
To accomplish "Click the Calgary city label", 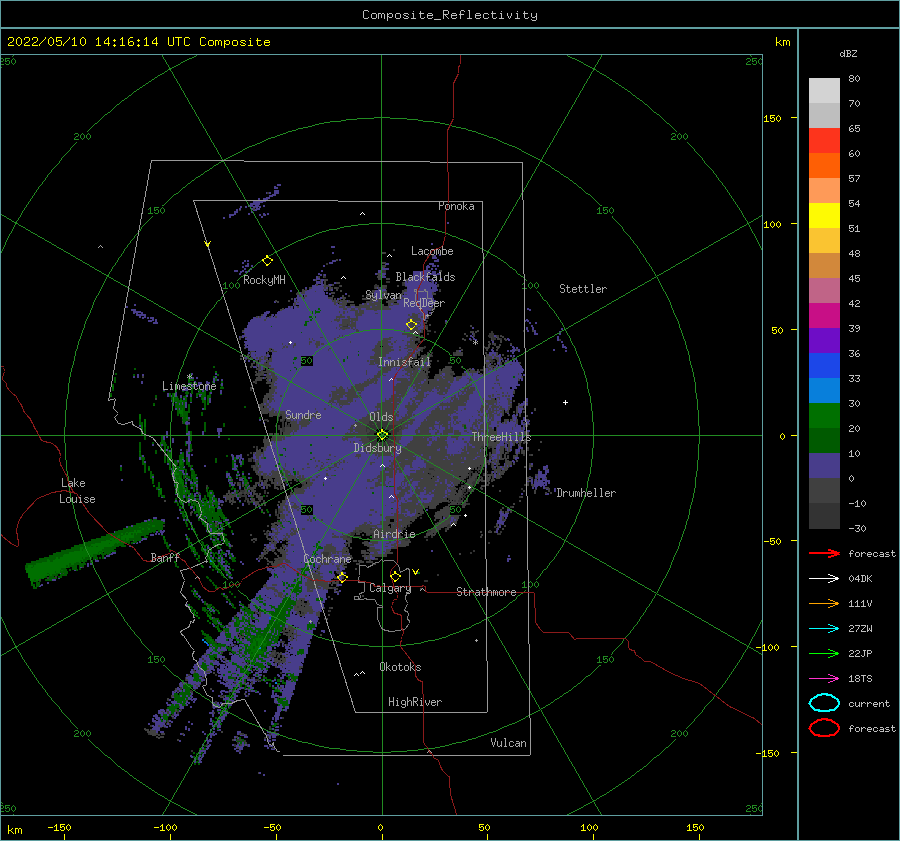I will pos(390,588).
